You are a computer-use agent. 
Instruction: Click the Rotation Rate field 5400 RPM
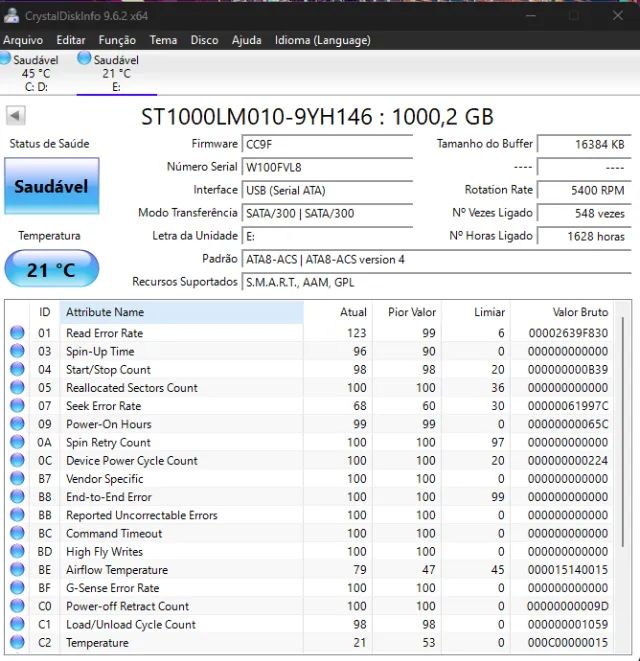point(584,190)
